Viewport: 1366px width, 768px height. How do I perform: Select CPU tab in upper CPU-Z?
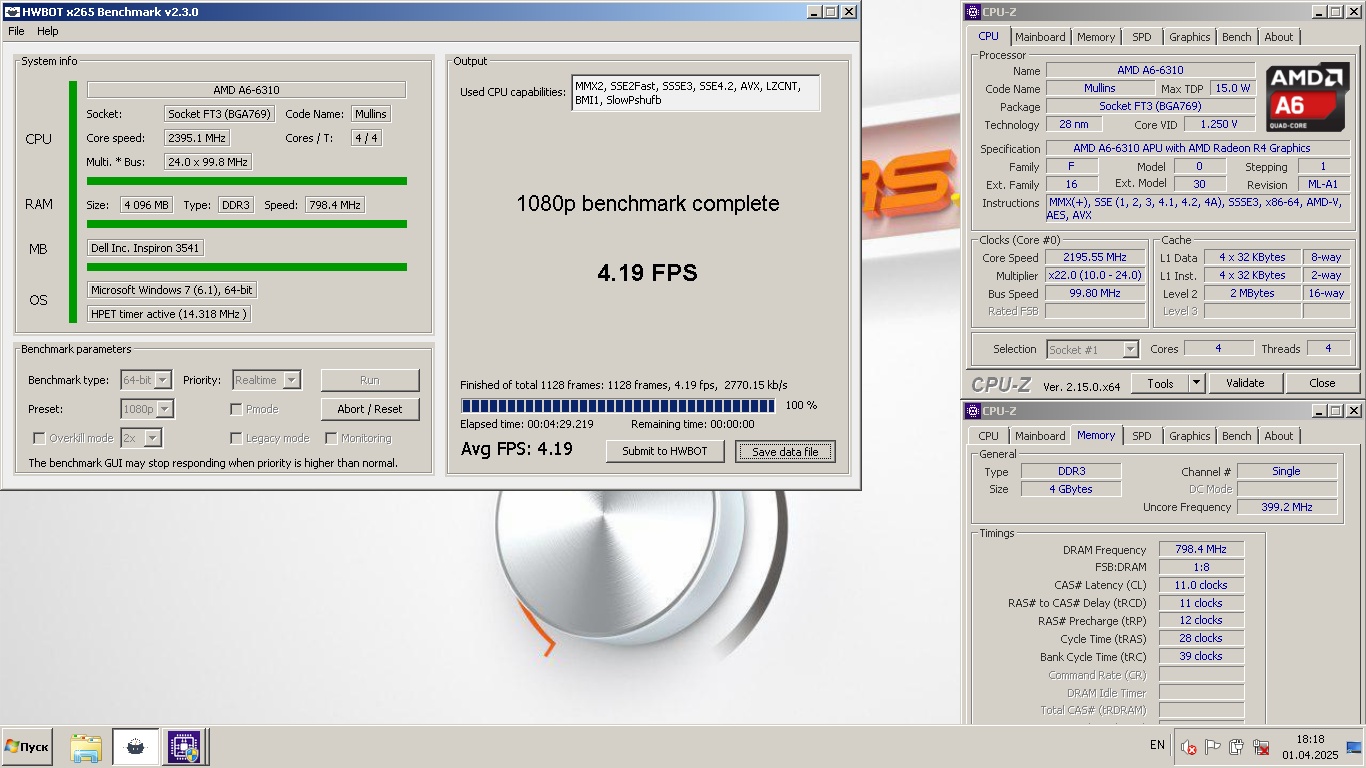988,36
